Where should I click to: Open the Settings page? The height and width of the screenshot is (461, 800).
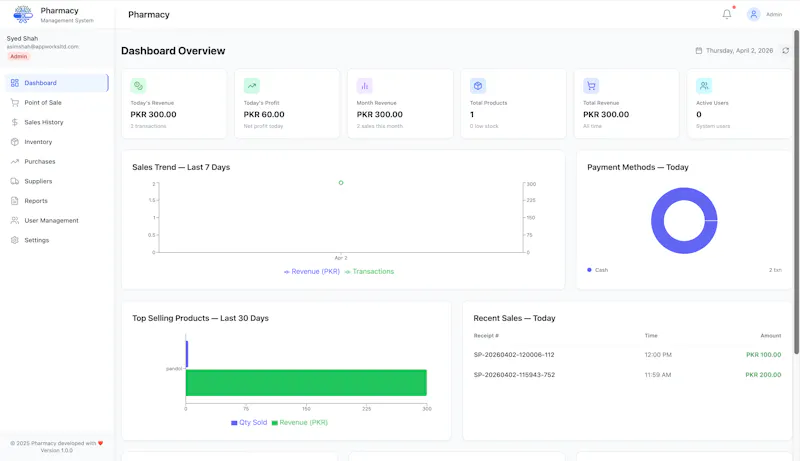pos(57,240)
